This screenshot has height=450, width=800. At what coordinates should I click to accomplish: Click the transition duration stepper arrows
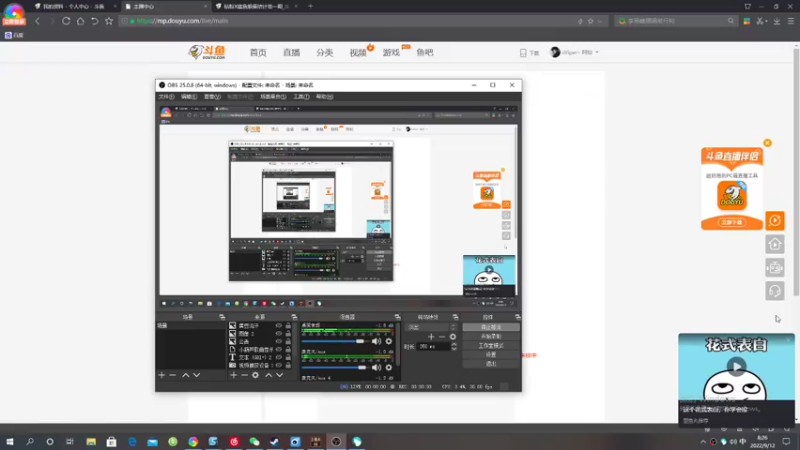coord(454,346)
